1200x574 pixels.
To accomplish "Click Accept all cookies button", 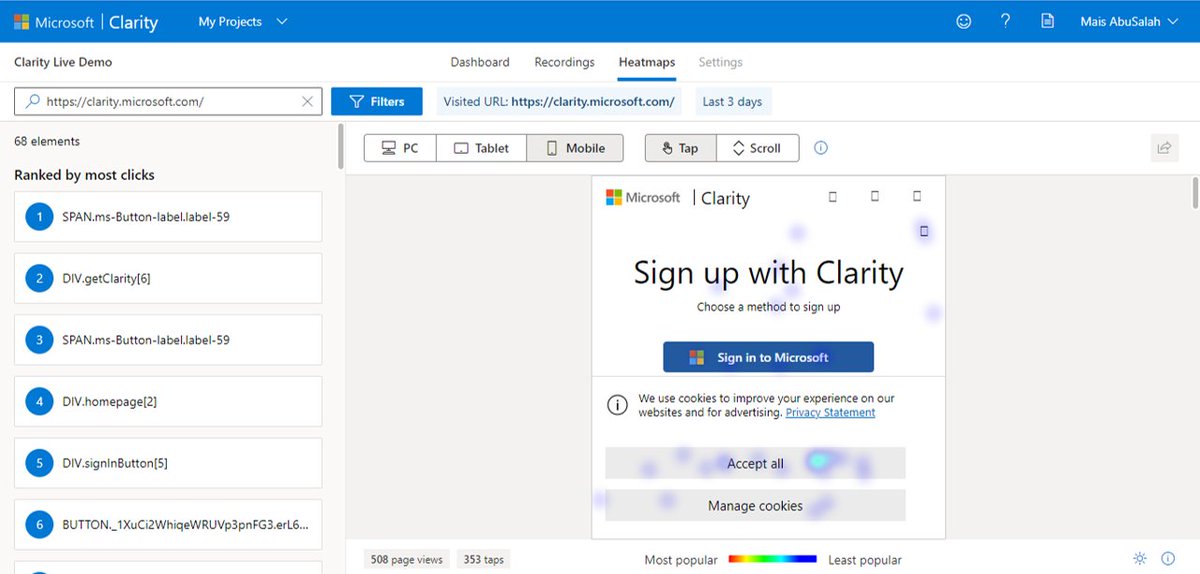I will click(755, 463).
